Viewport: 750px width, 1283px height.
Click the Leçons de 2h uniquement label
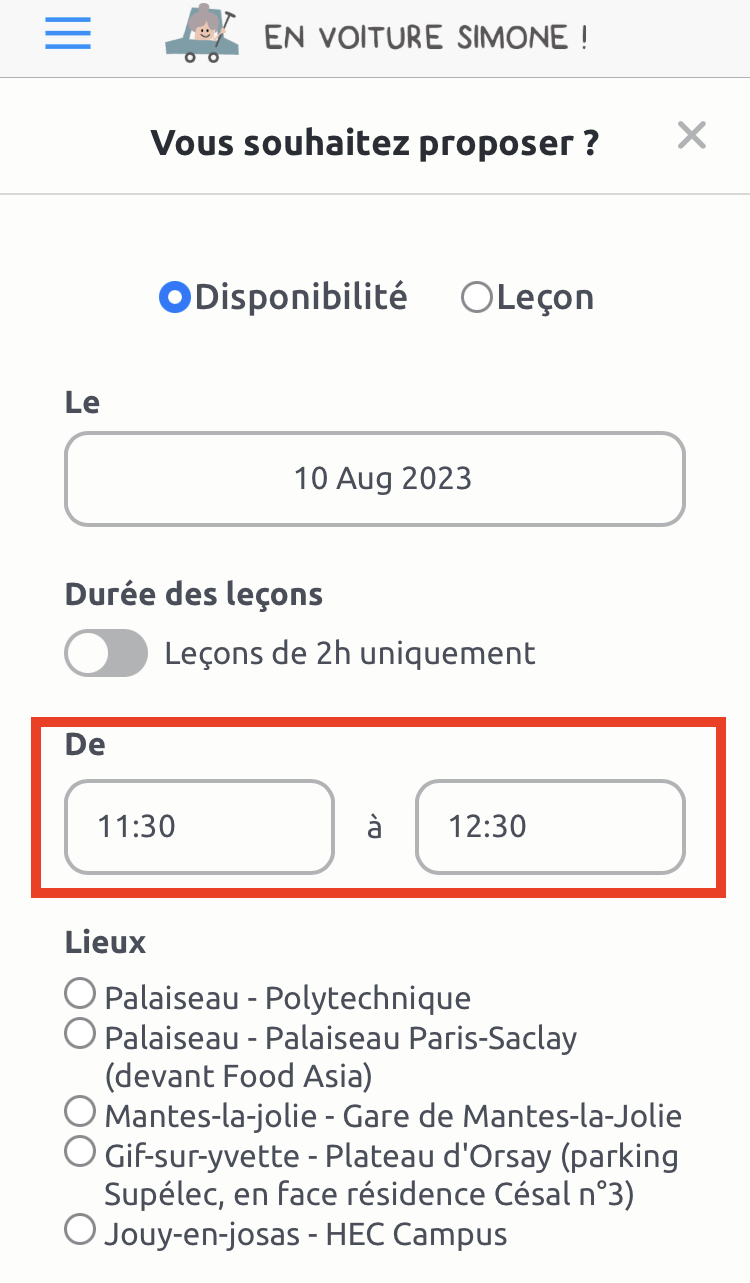coord(350,654)
